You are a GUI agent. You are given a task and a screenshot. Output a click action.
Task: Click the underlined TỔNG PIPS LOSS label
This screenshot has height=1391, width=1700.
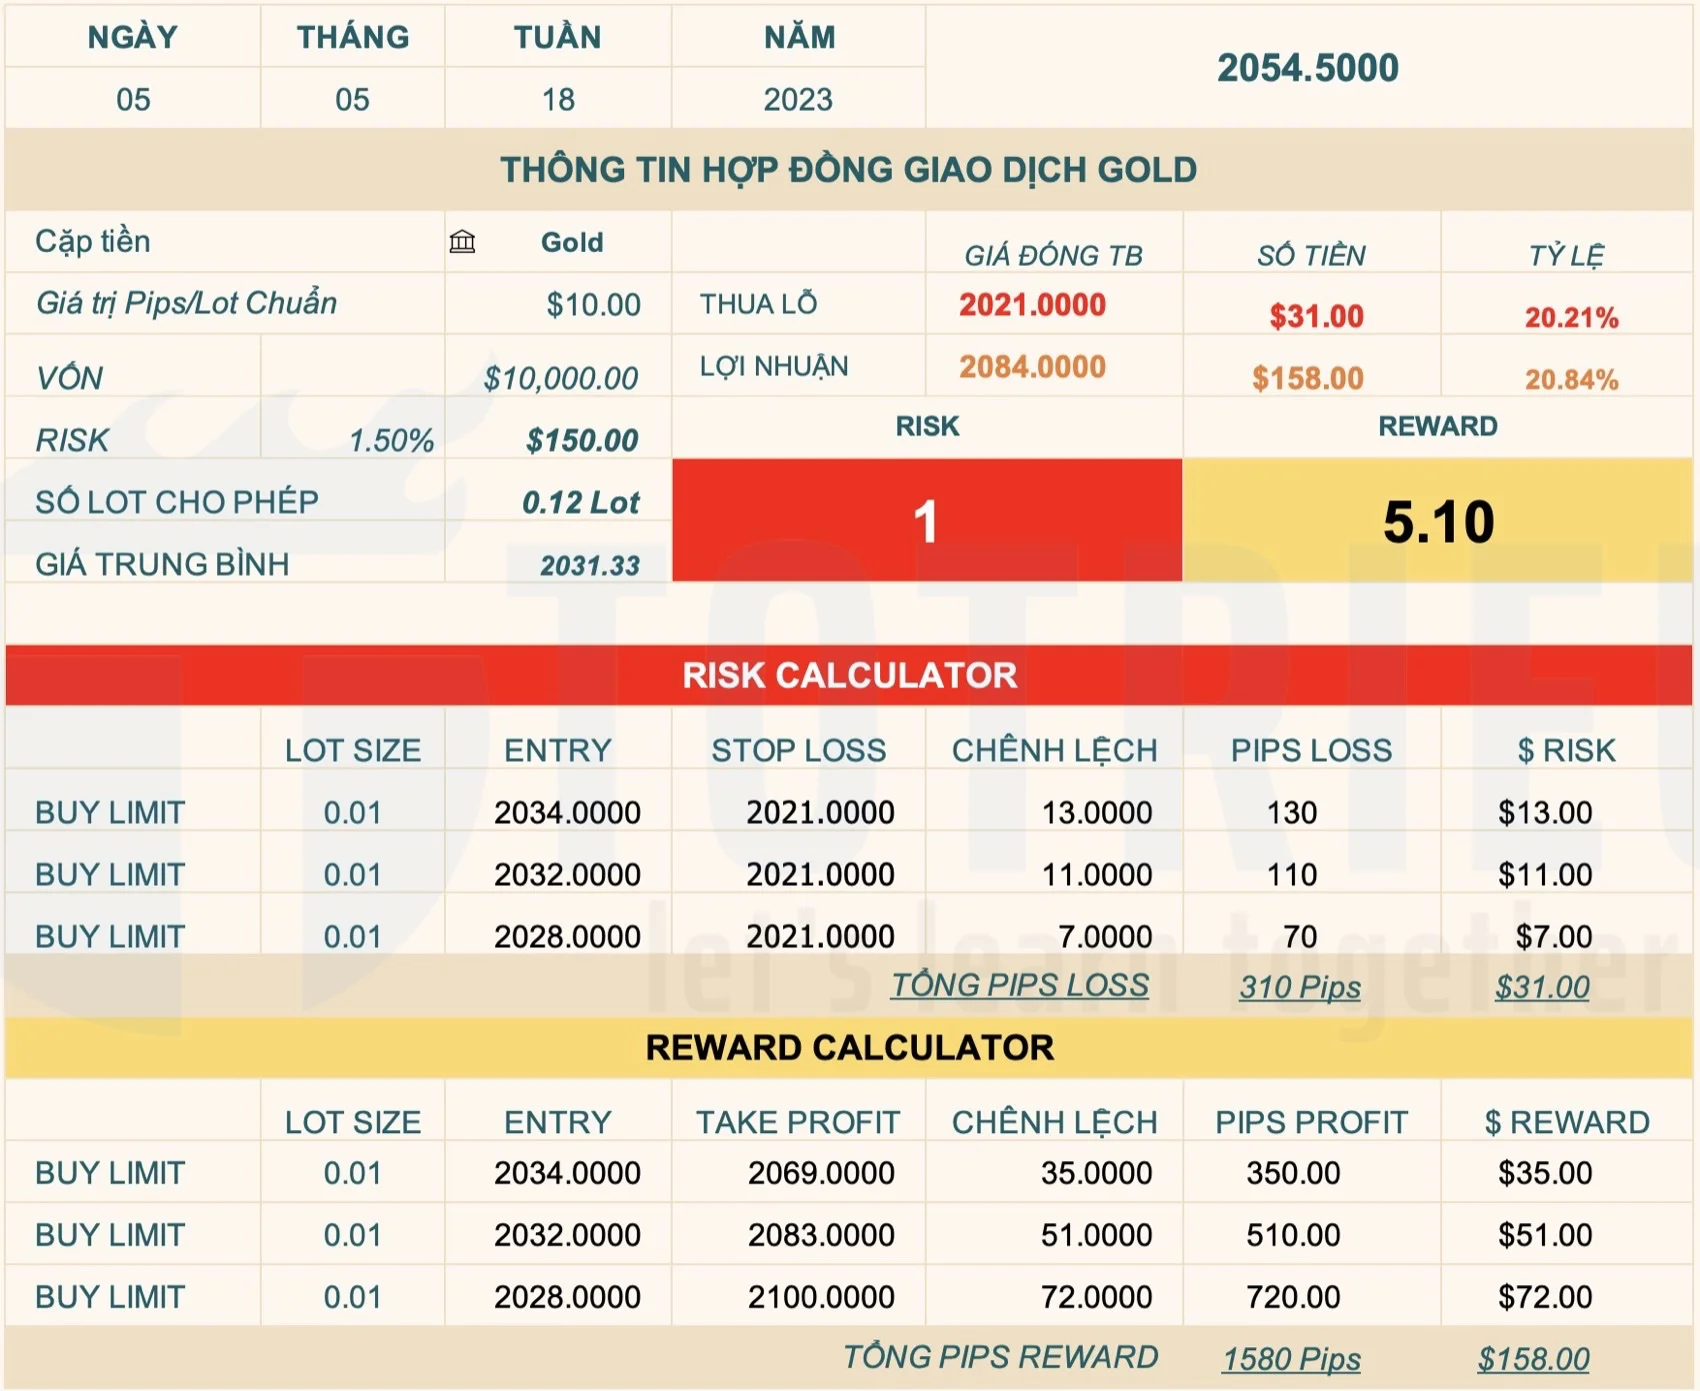click(1019, 985)
